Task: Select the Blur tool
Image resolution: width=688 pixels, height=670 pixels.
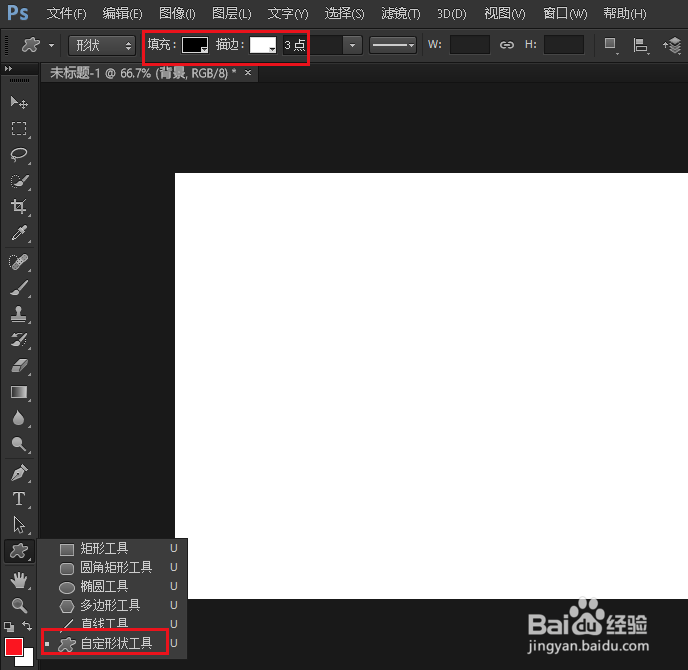Action: point(18,418)
